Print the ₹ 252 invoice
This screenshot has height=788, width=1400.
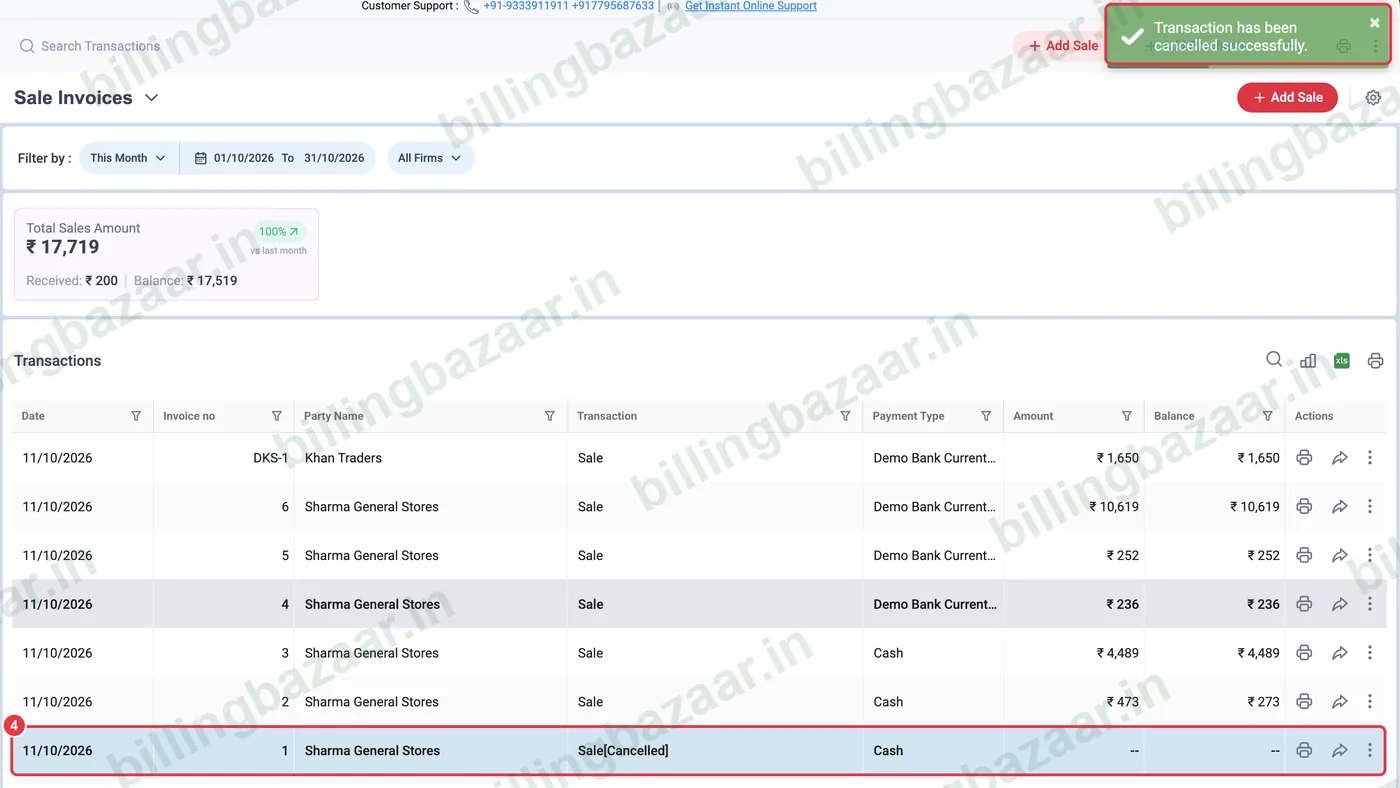point(1304,555)
